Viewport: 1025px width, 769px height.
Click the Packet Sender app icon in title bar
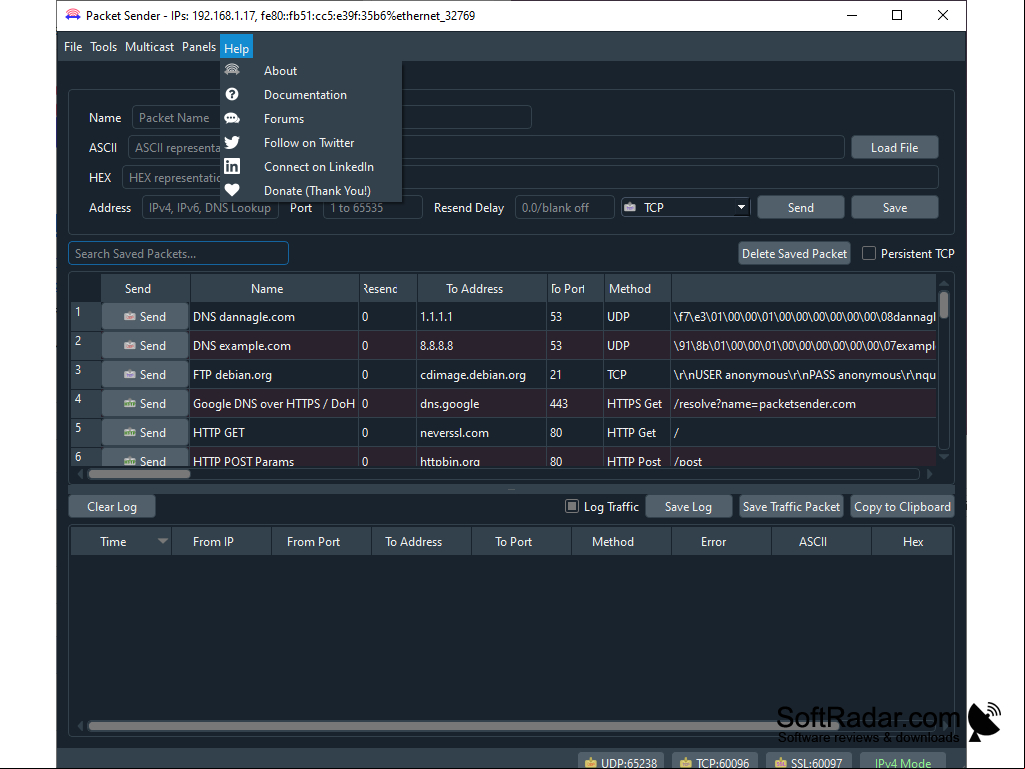point(73,15)
